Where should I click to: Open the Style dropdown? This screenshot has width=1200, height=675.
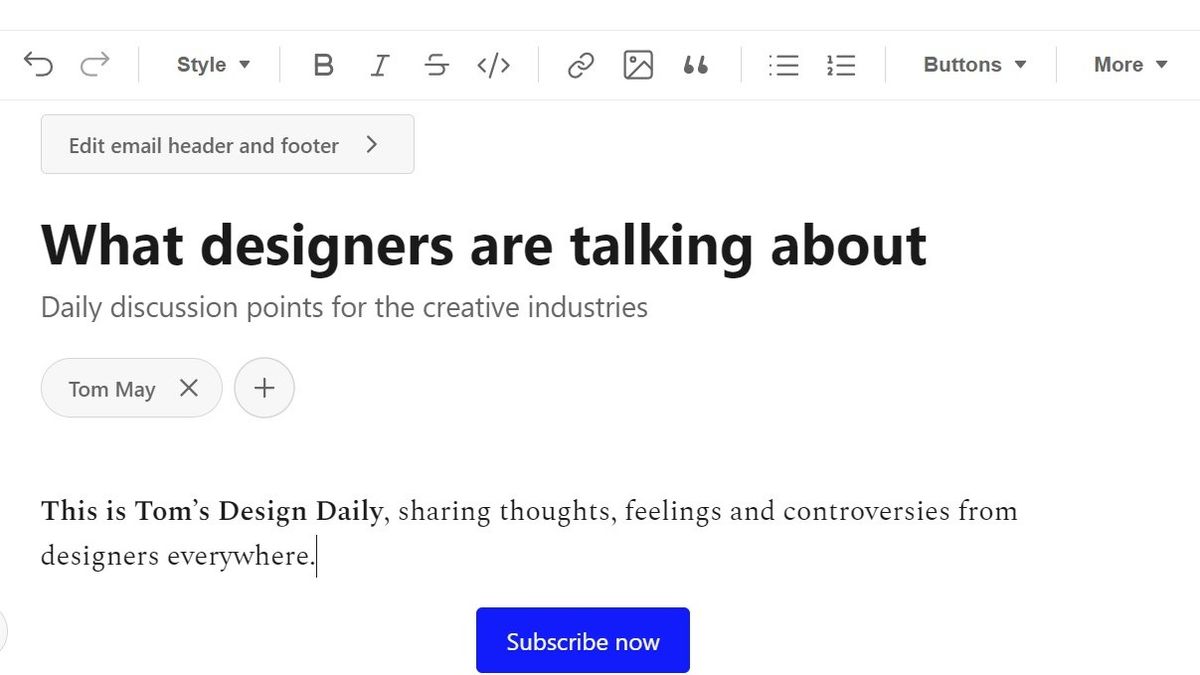coord(213,65)
